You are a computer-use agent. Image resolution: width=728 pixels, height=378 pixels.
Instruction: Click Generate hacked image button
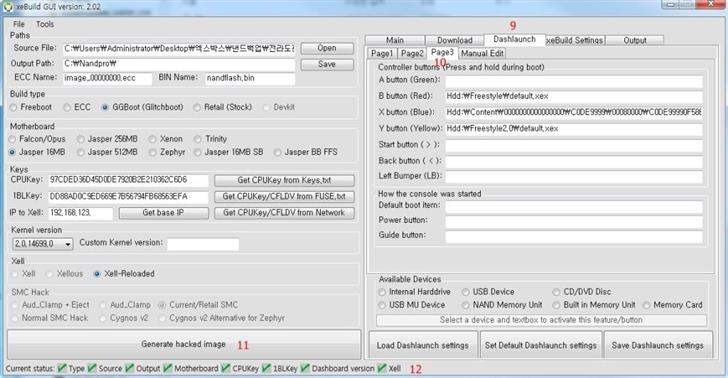(184, 344)
